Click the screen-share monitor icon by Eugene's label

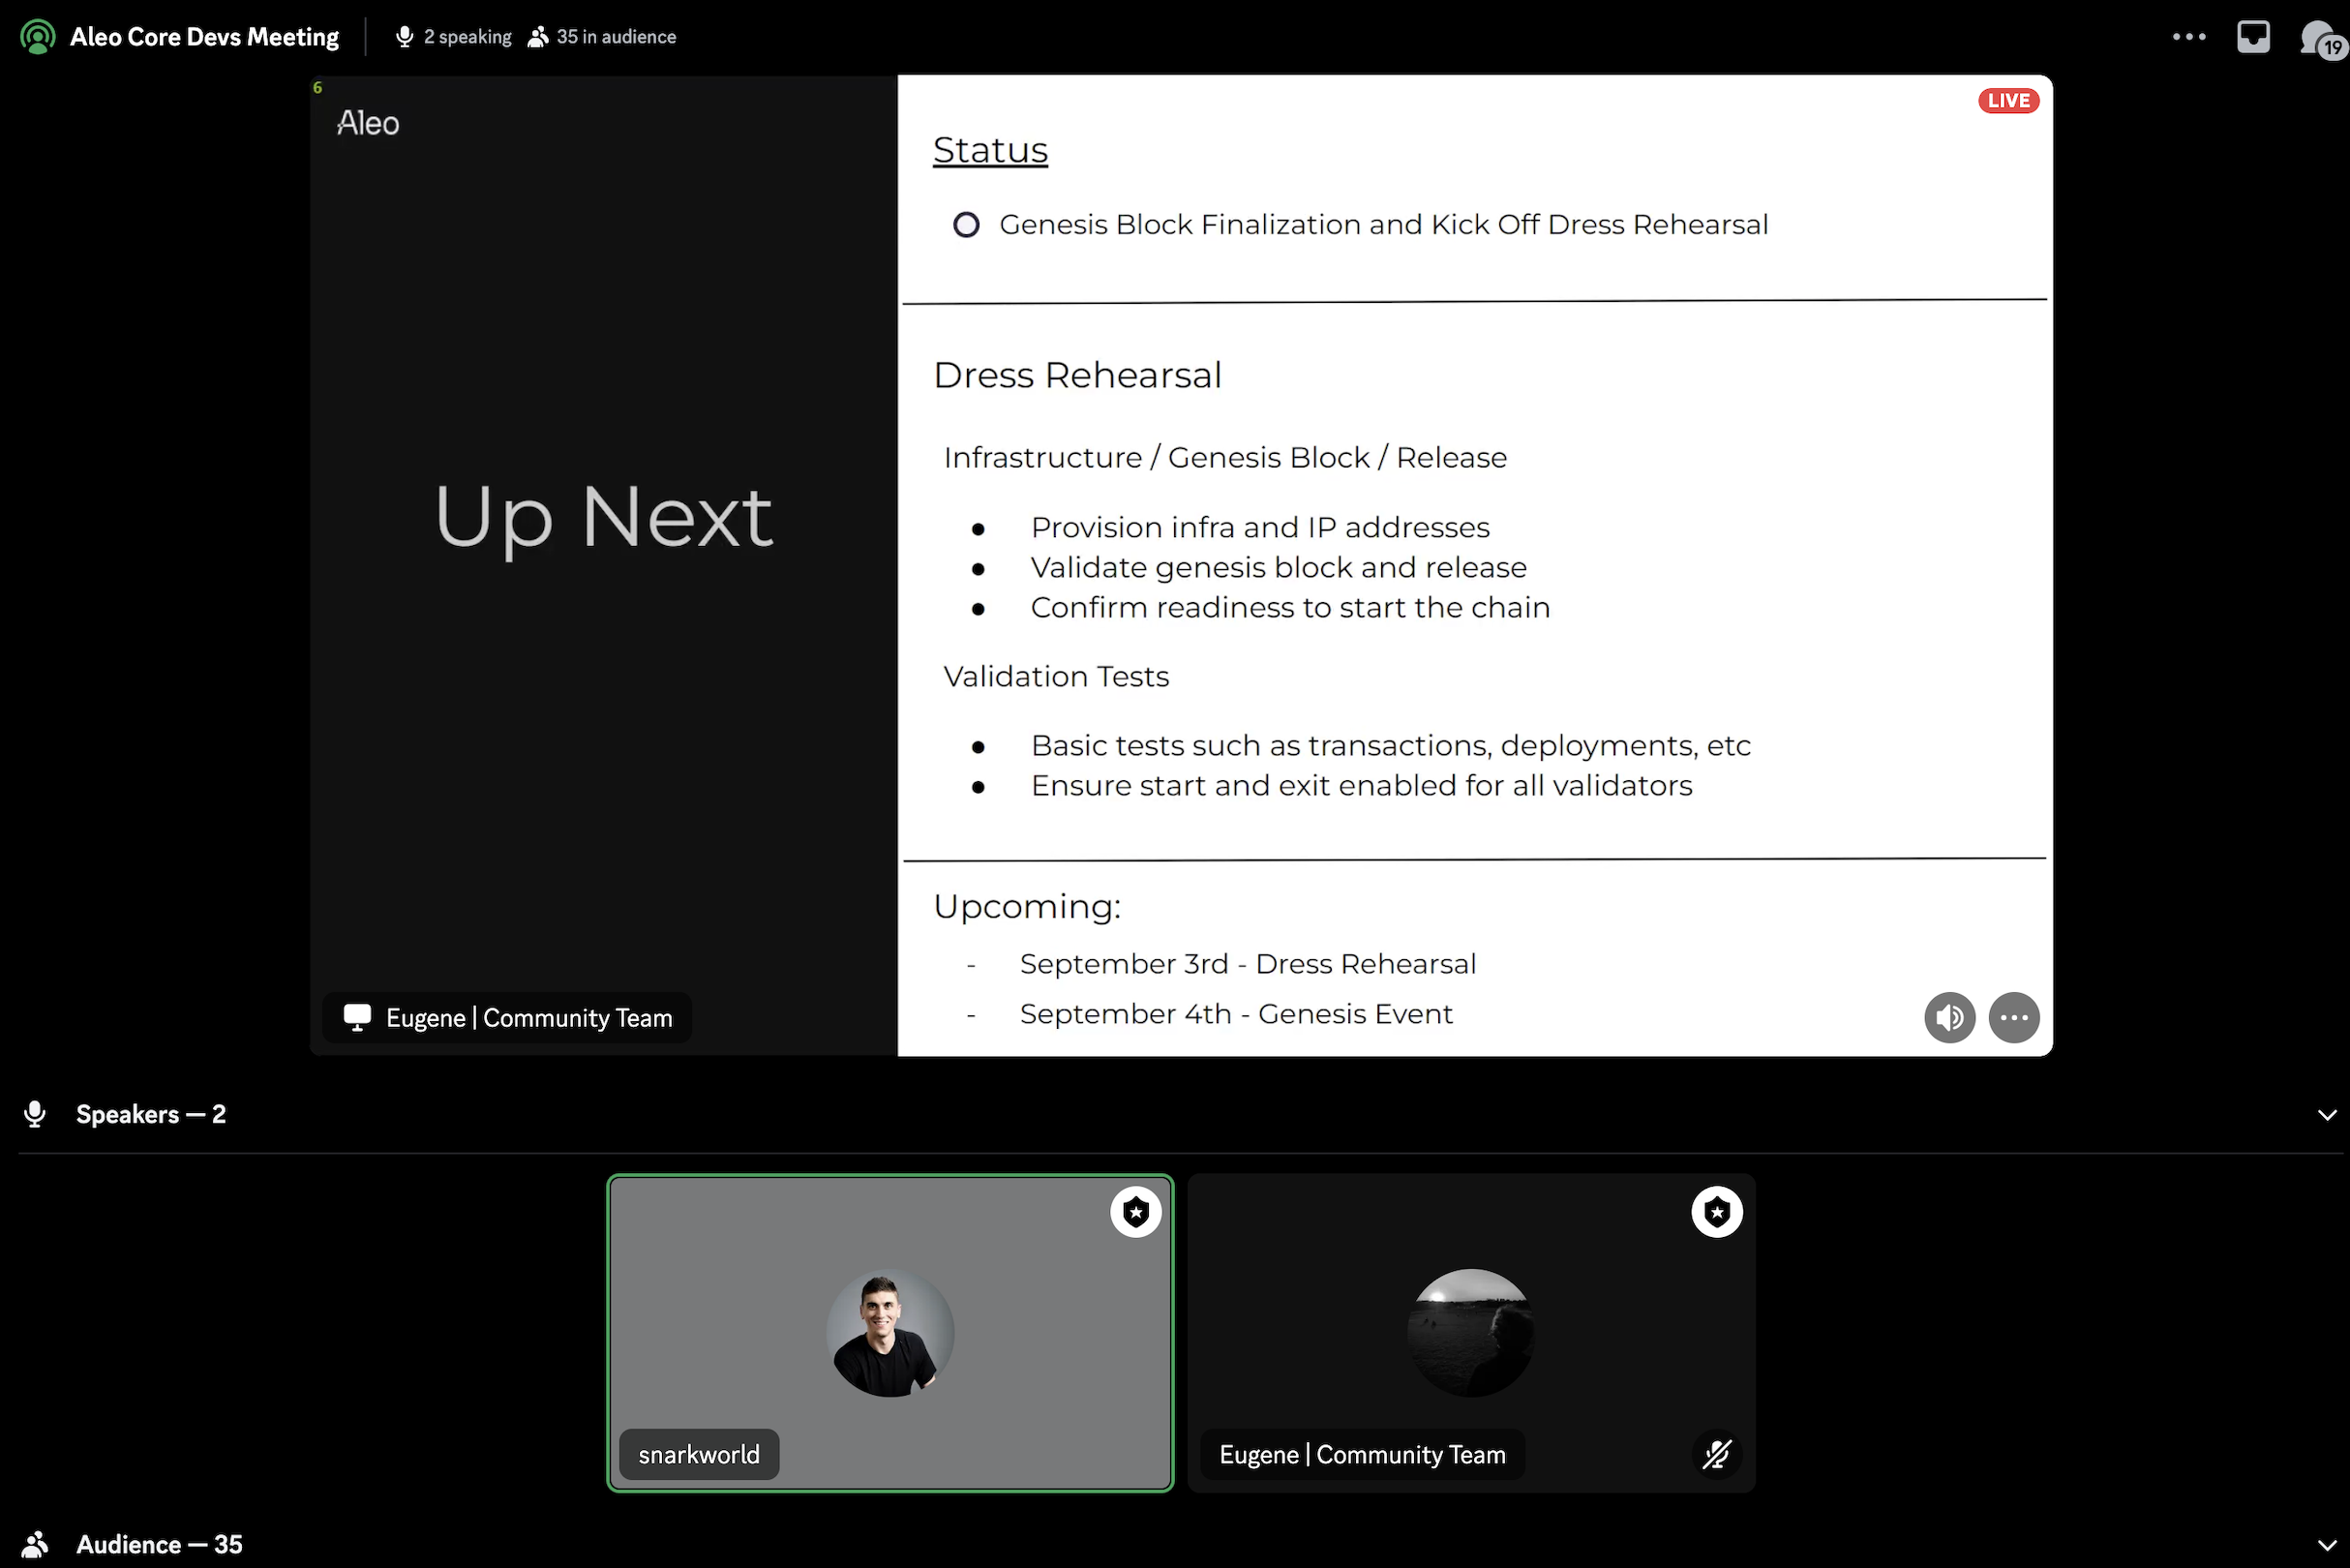357,1018
